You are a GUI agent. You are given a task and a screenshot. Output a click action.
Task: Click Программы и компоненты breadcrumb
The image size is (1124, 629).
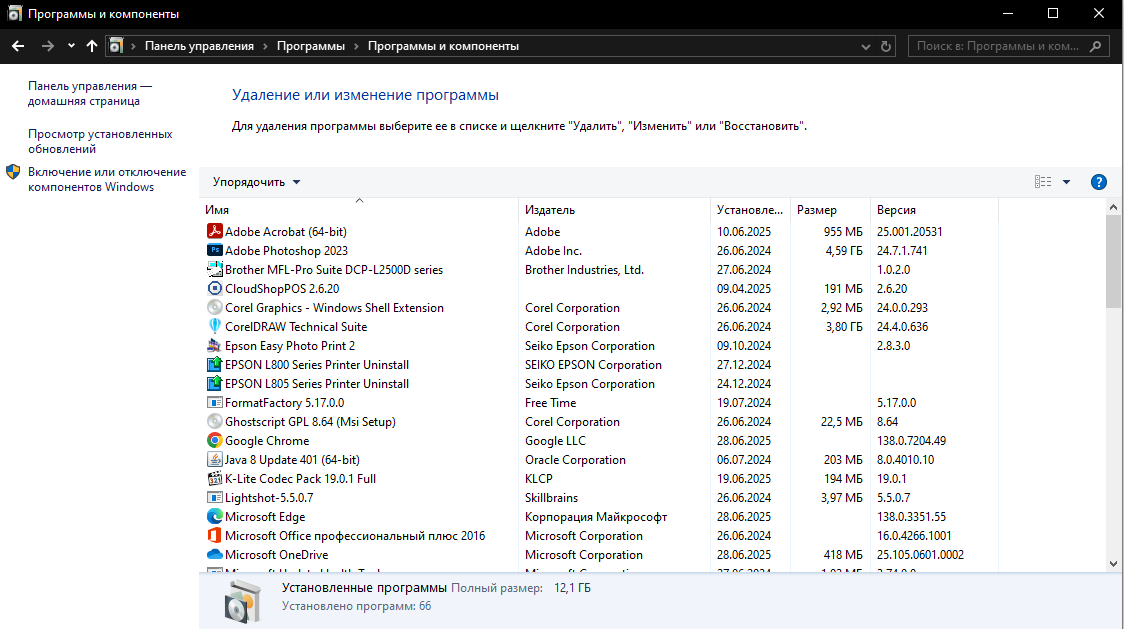click(x=443, y=46)
